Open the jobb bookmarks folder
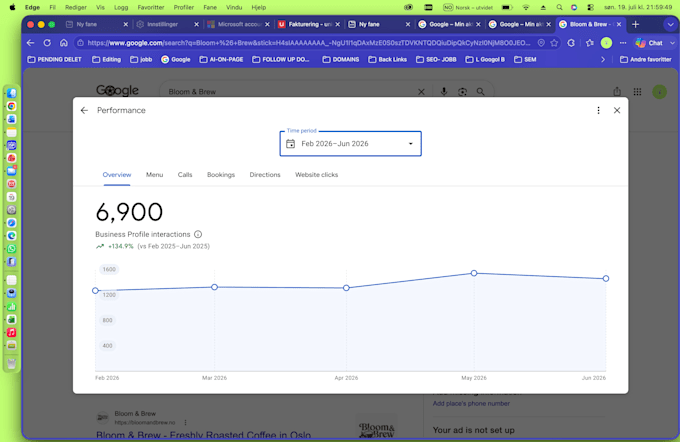 (x=141, y=59)
